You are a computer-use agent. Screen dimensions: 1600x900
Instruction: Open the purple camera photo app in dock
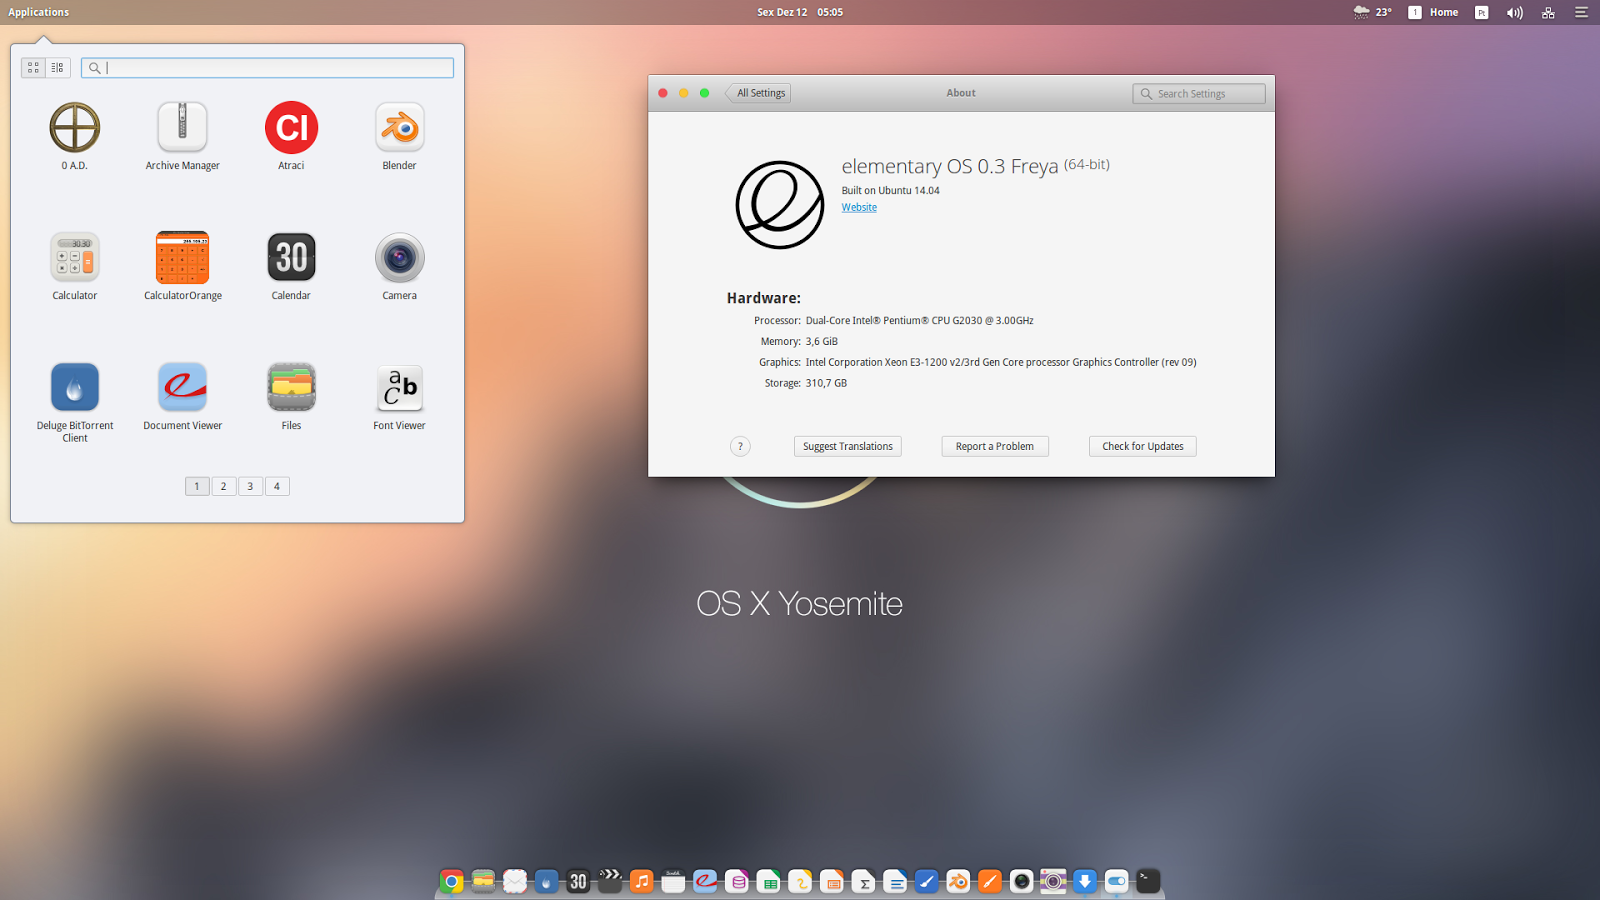pos(1053,881)
